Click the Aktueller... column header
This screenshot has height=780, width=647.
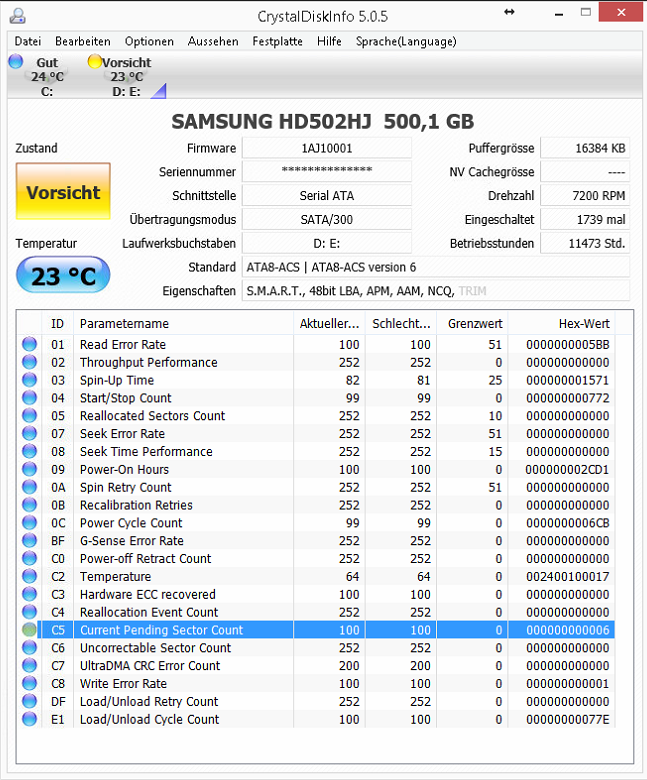pos(329,324)
